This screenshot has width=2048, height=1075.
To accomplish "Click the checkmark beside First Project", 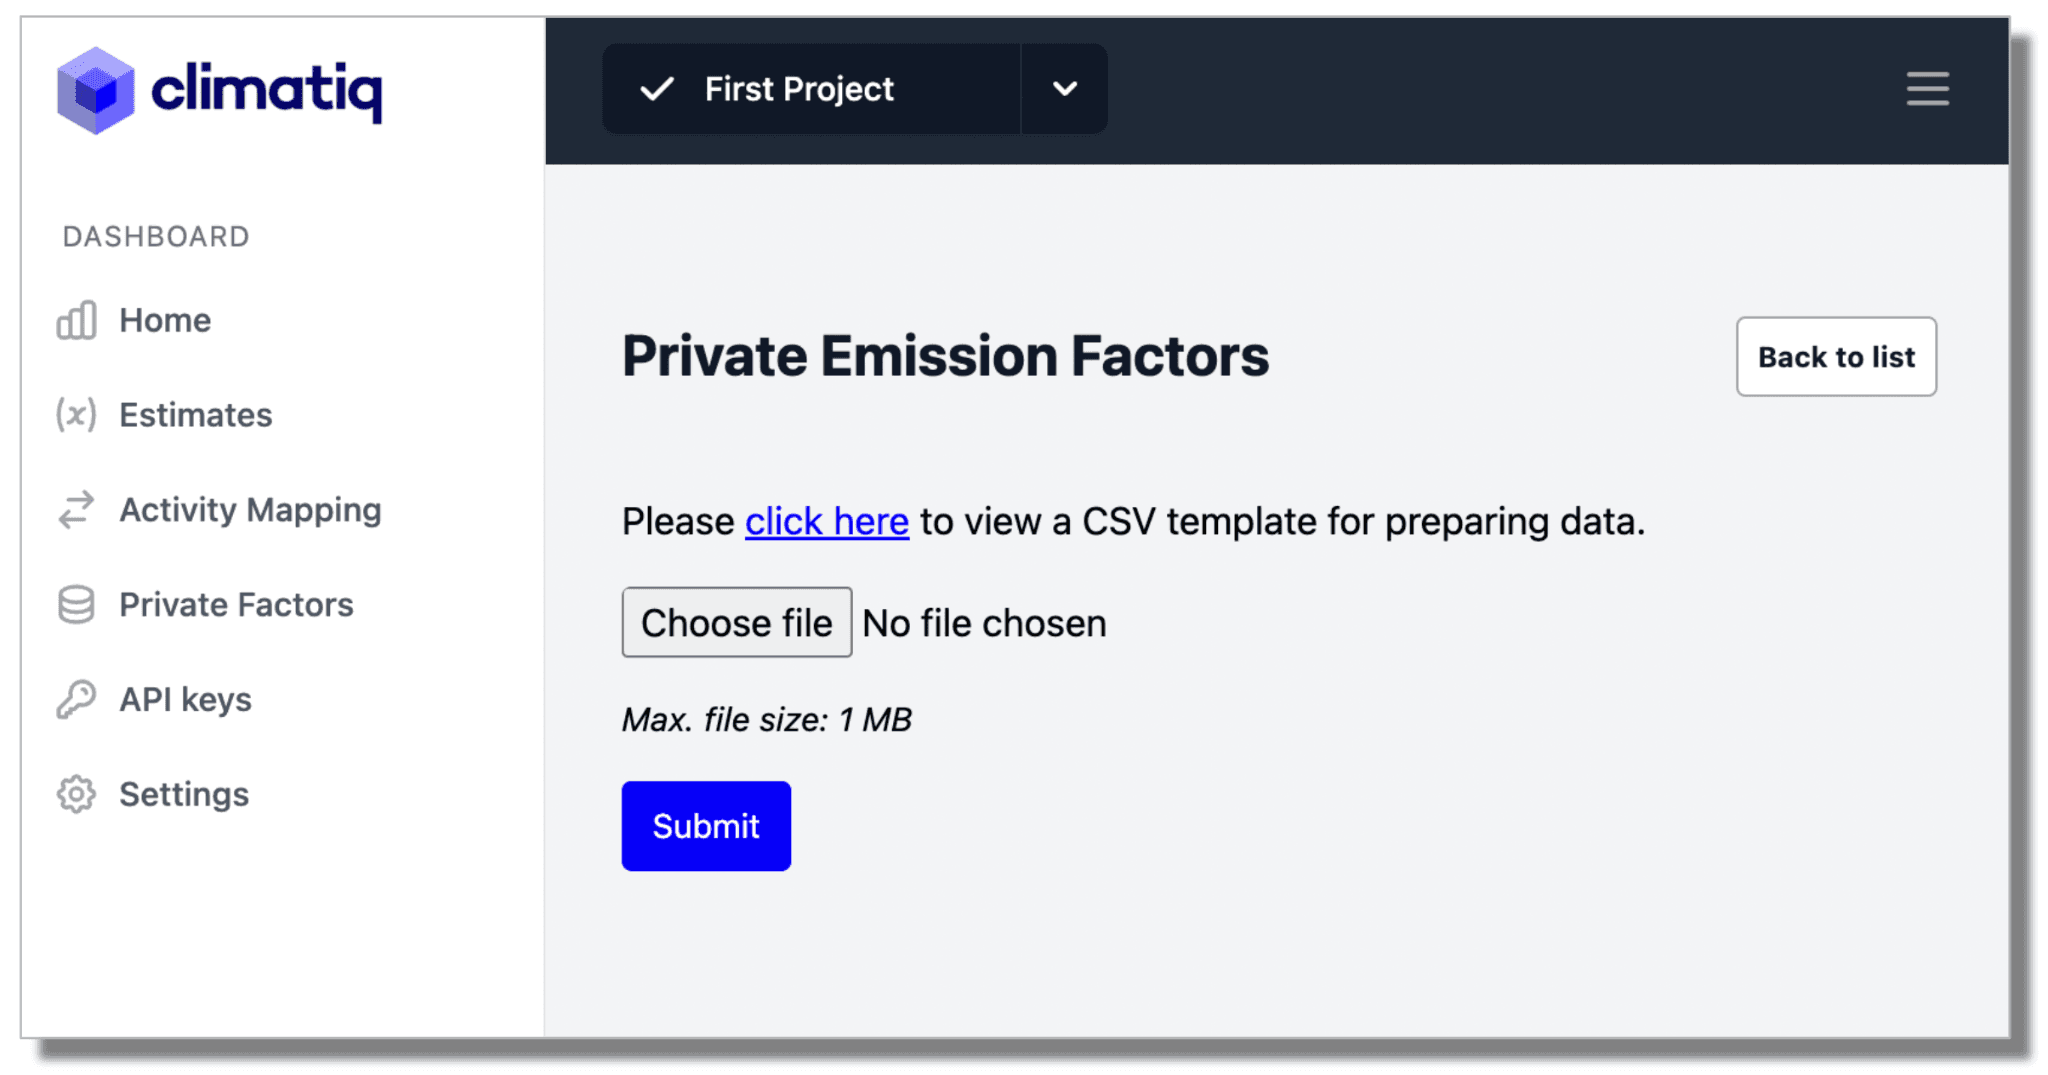I will pyautogui.click(x=657, y=89).
